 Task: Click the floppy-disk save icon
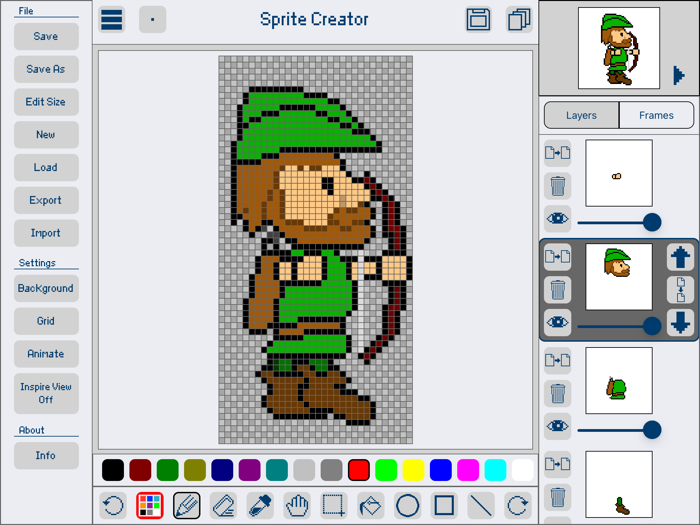pyautogui.click(x=478, y=20)
